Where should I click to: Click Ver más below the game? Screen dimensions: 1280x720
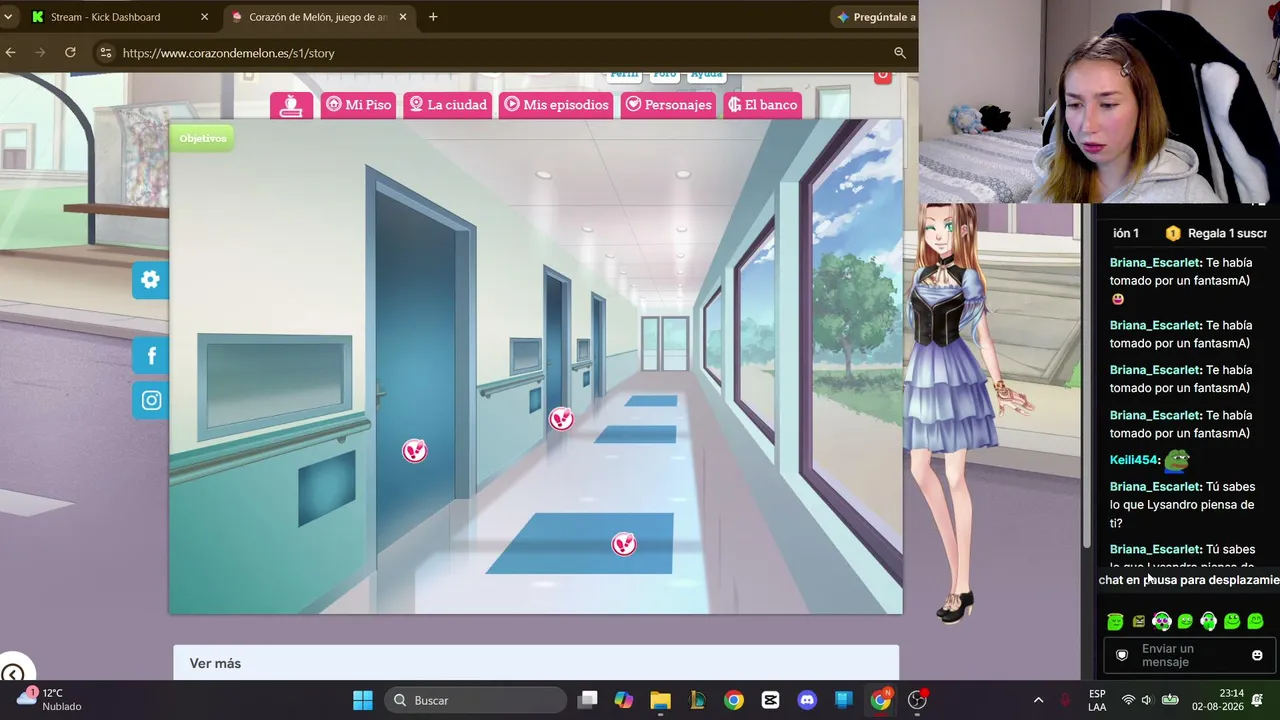coord(215,663)
